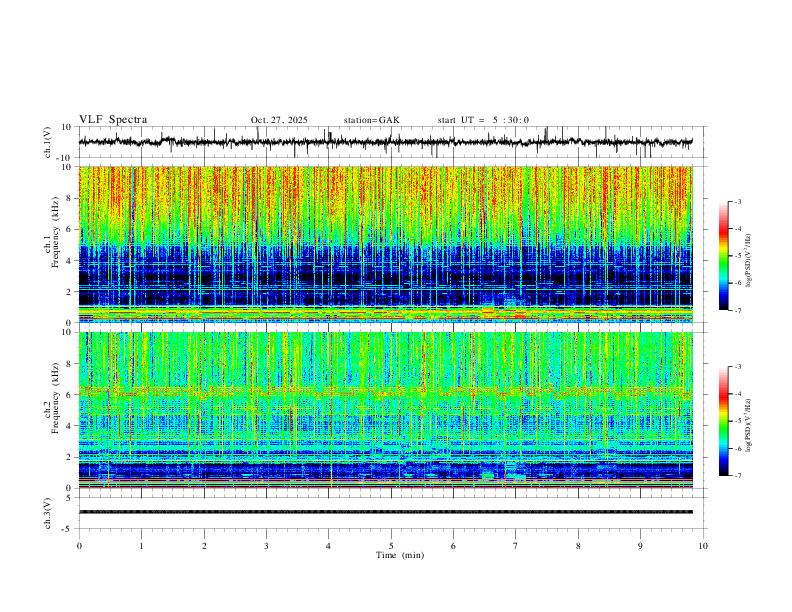Click the ch.1 PSD color scale bar
792x612 pixels.
click(724, 256)
